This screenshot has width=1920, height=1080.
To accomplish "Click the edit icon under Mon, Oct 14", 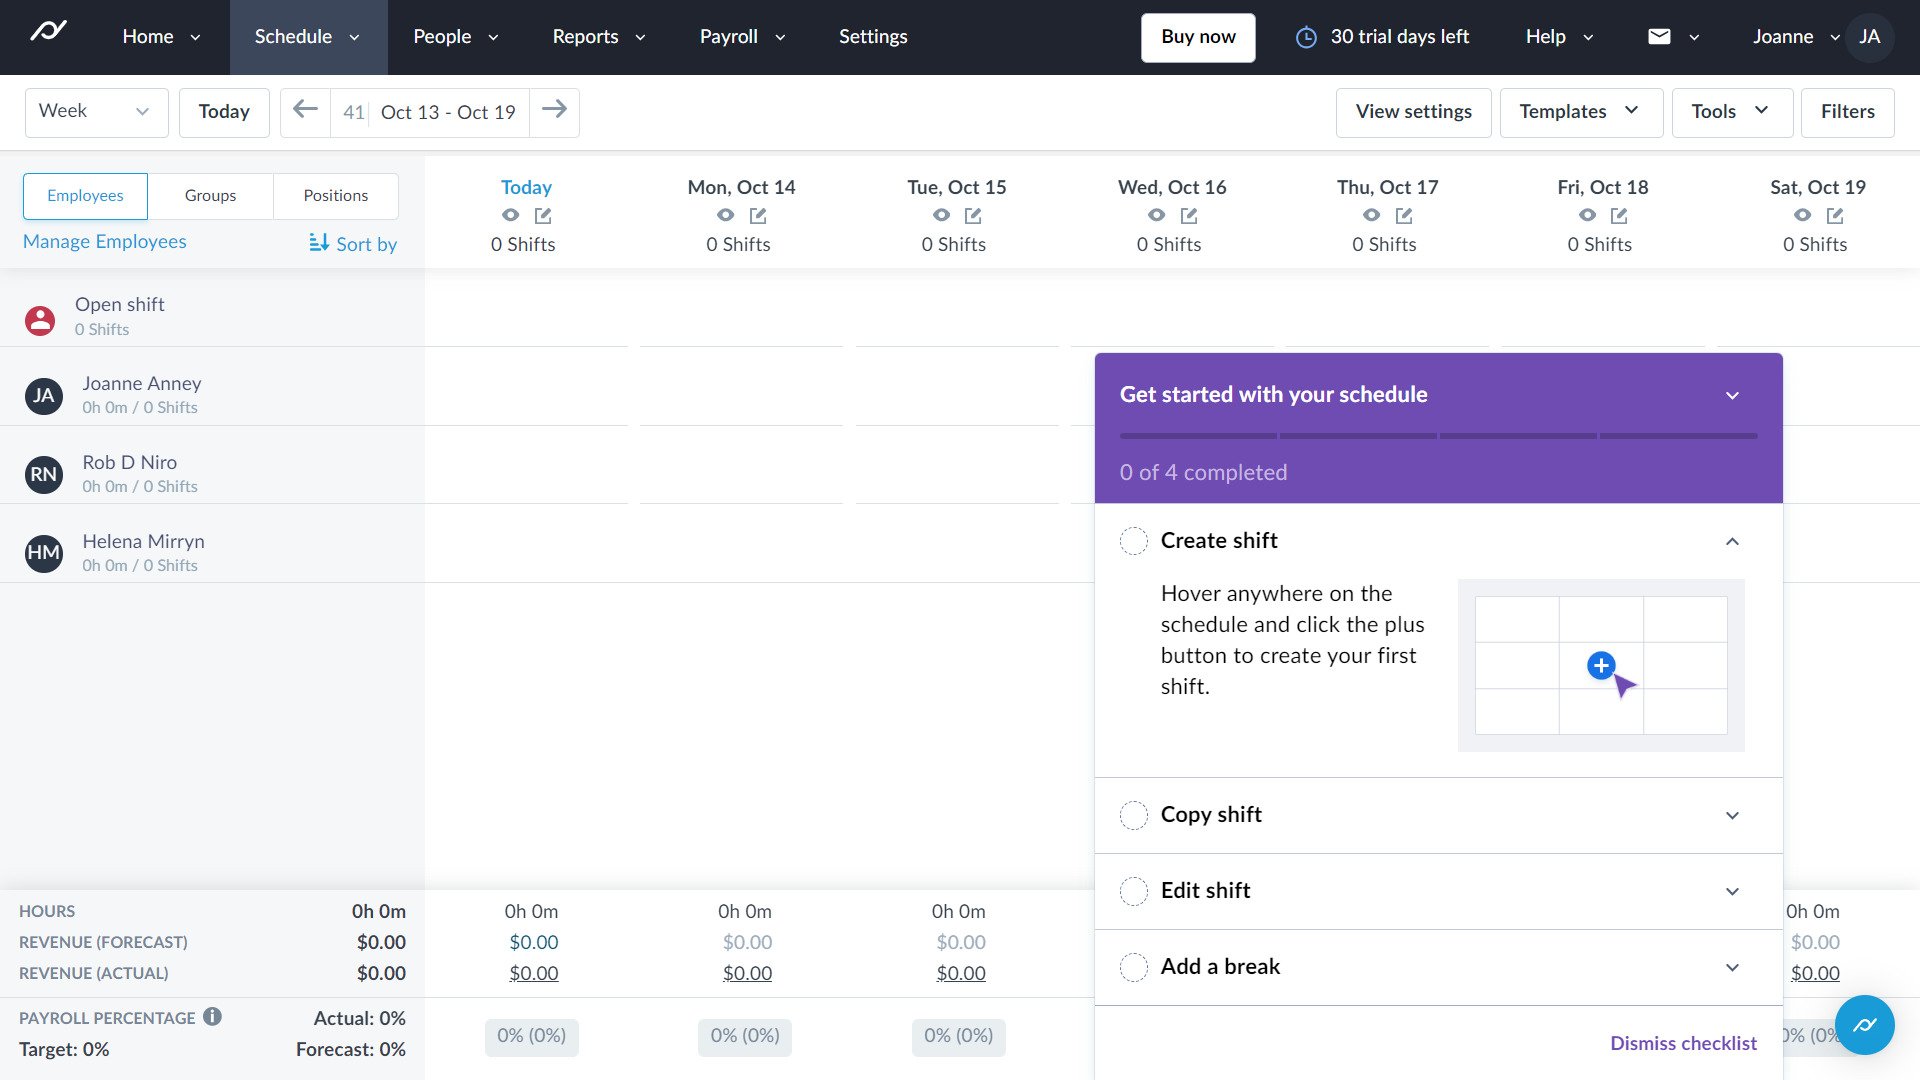I will click(760, 215).
